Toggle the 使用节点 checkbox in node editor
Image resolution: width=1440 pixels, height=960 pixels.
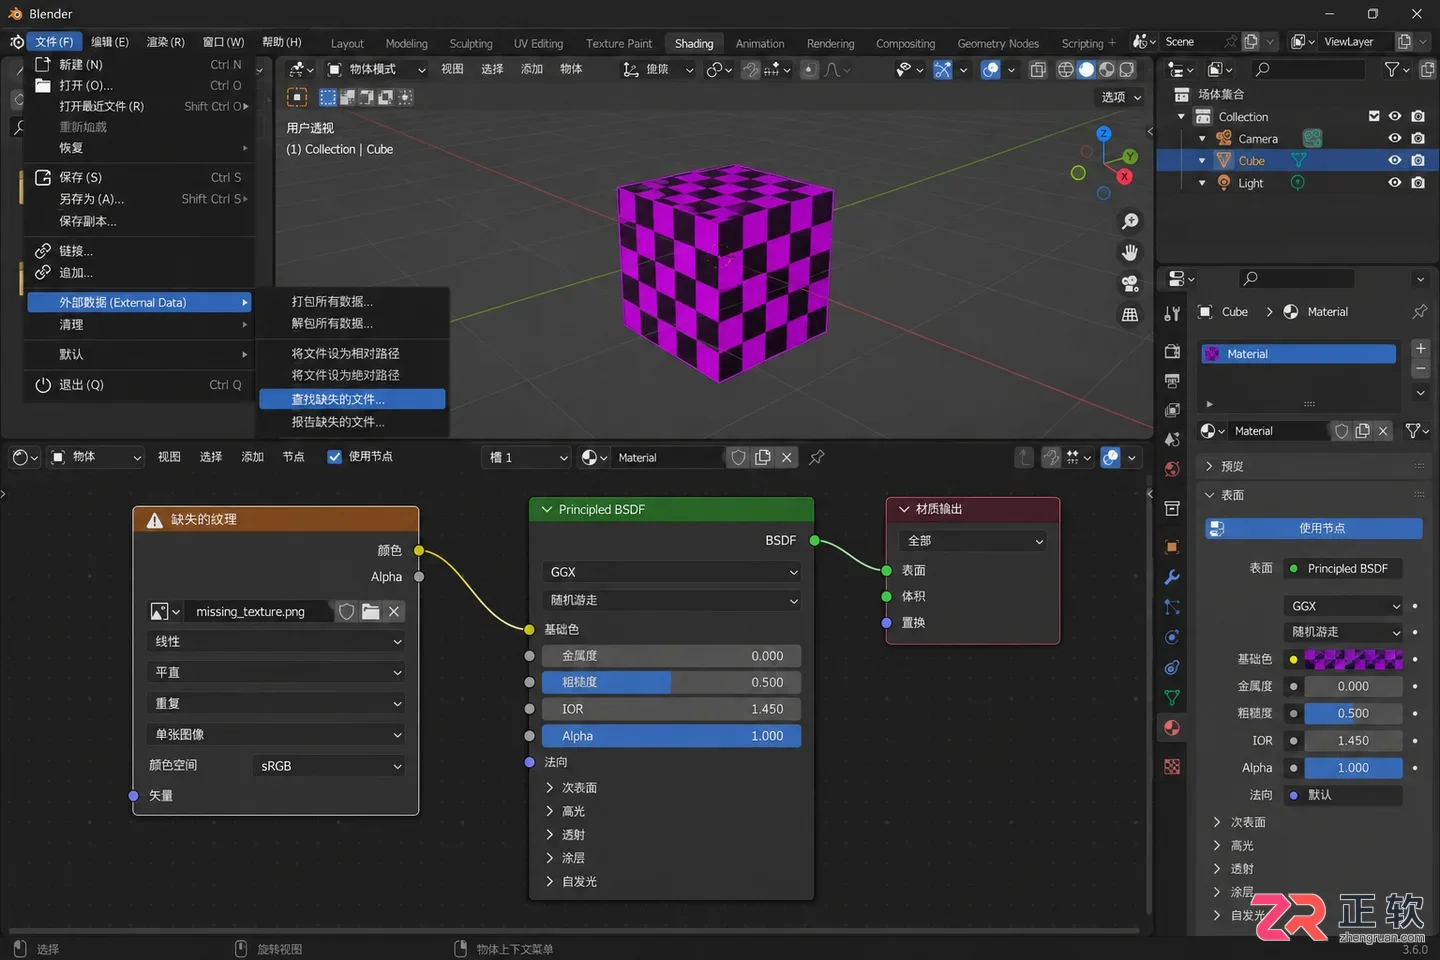click(335, 457)
